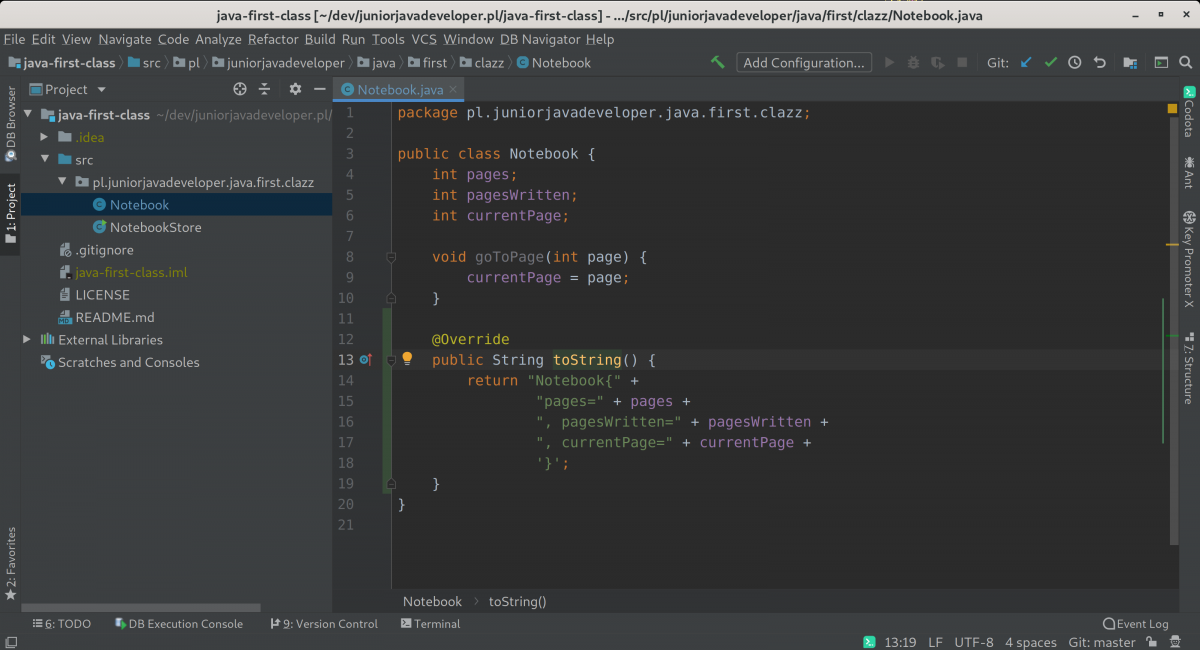This screenshot has height=650, width=1200.
Task: Open Search Everywhere magnifier icon
Action: click(1185, 62)
